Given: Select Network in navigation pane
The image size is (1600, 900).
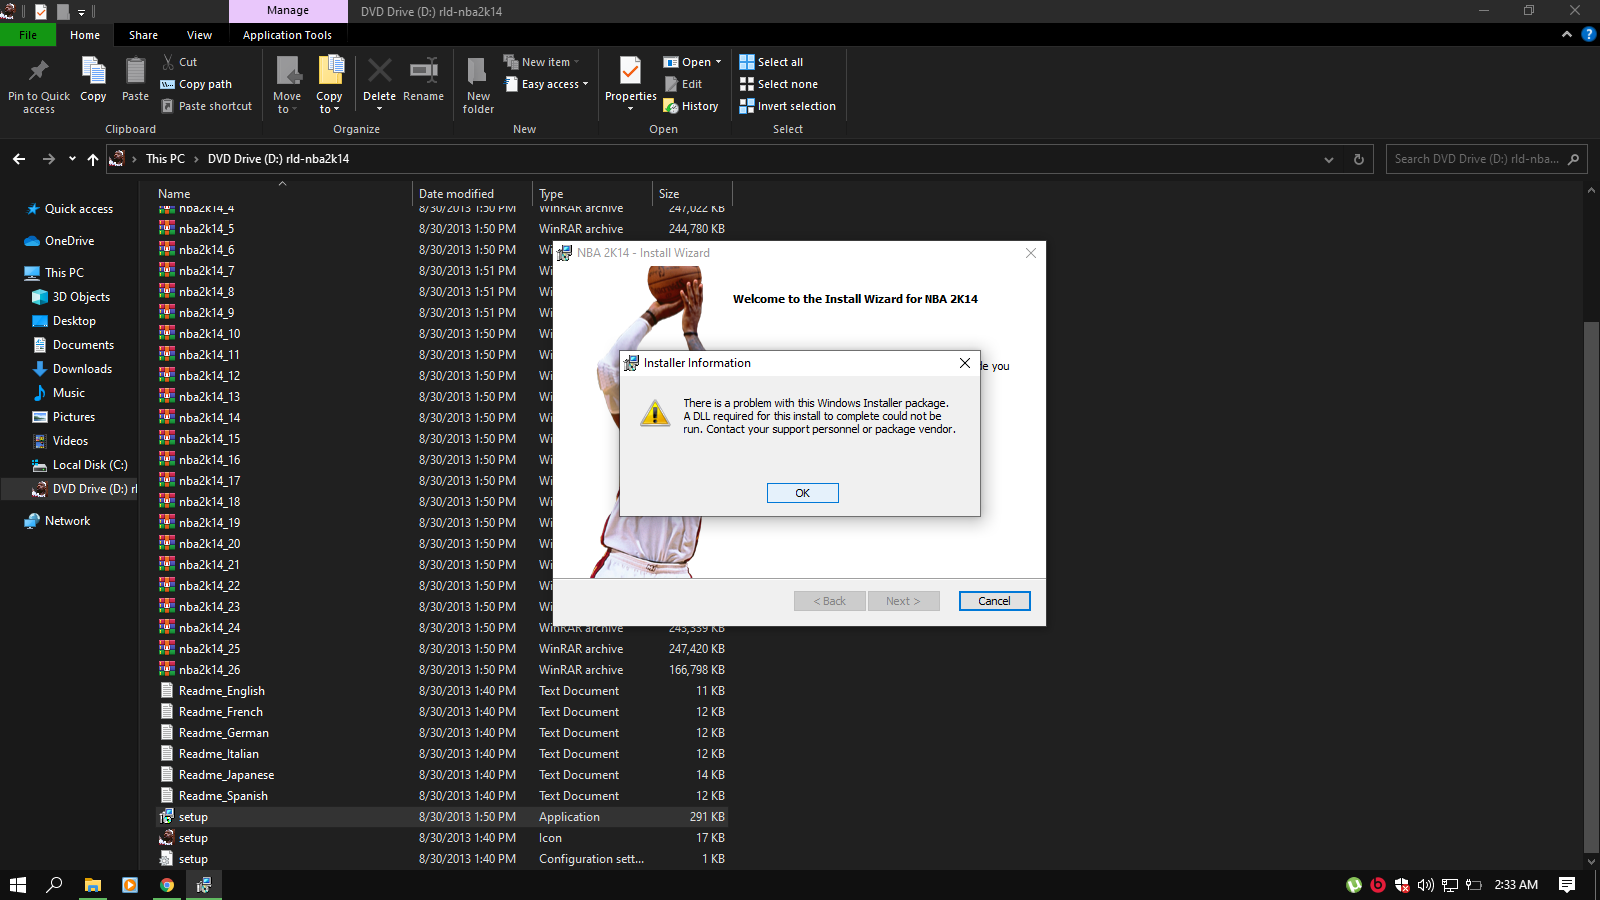Looking at the screenshot, I should (67, 521).
